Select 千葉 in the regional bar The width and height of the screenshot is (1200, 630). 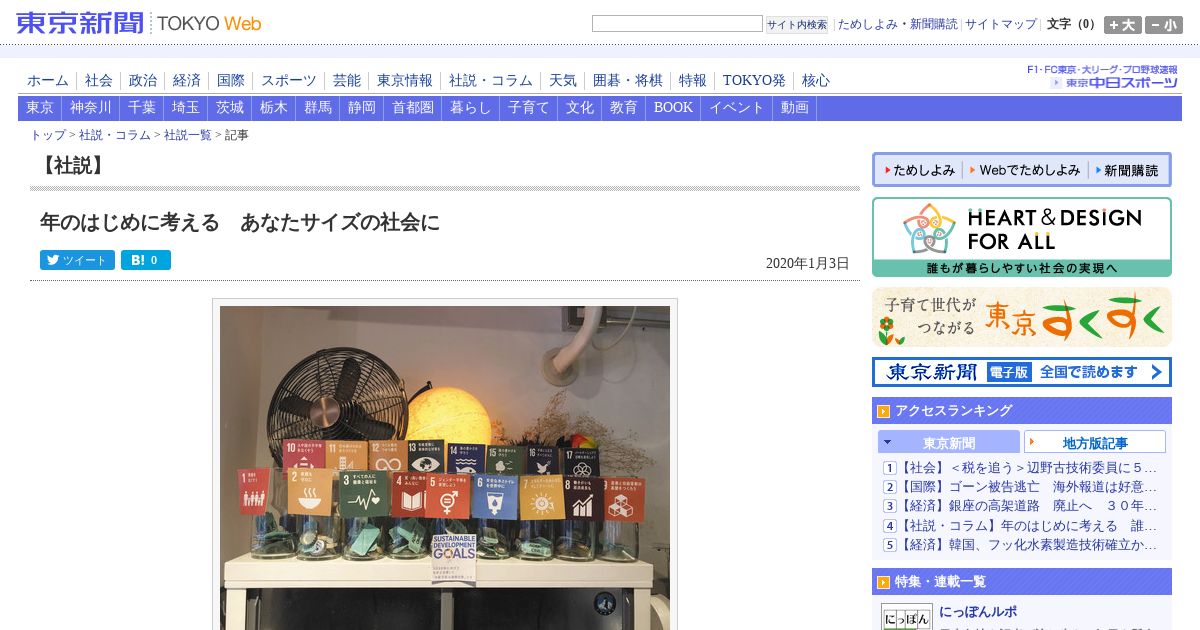[142, 108]
